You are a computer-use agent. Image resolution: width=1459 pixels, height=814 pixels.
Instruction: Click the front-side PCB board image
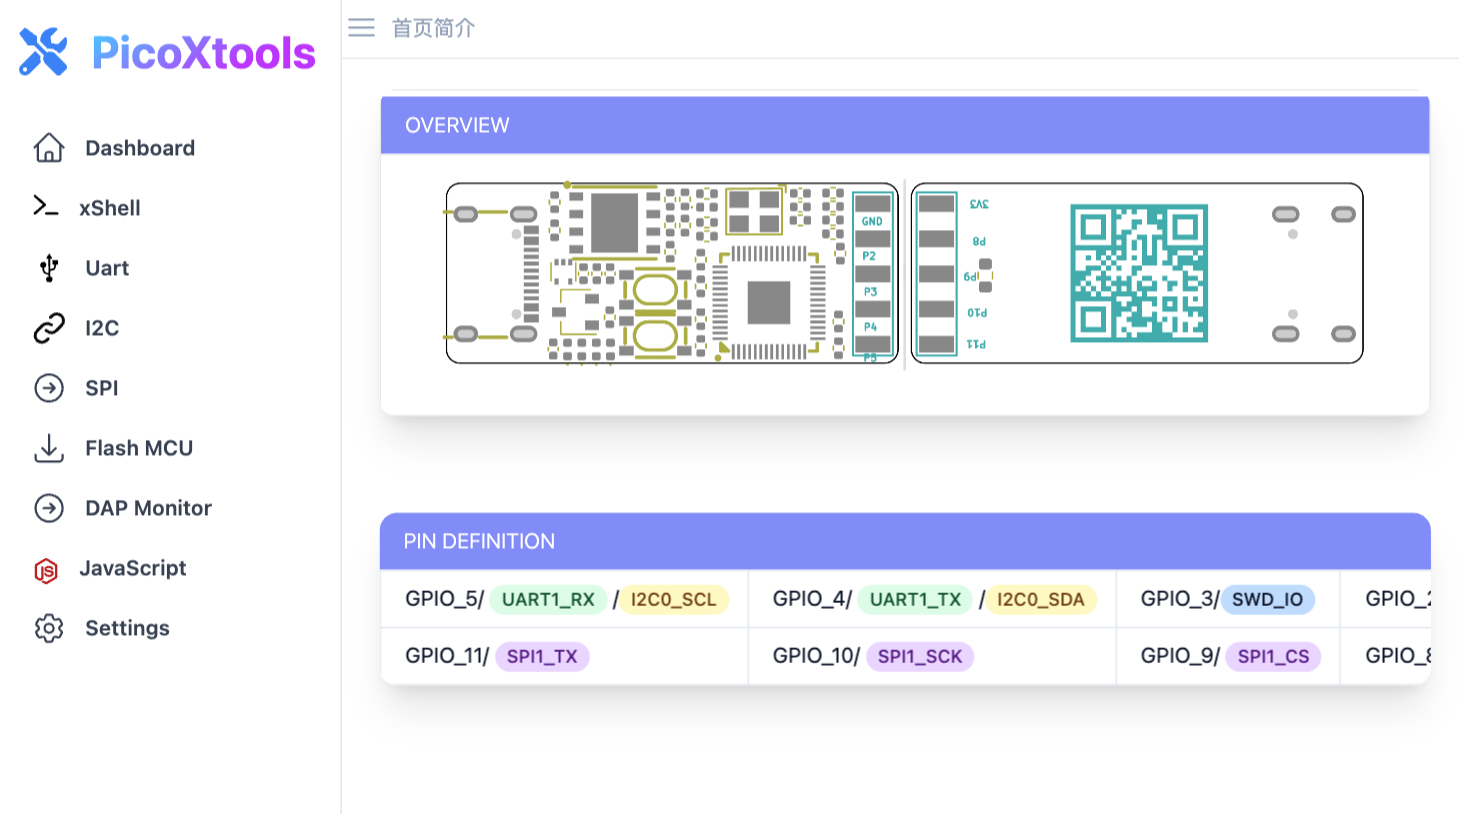[x=672, y=273]
